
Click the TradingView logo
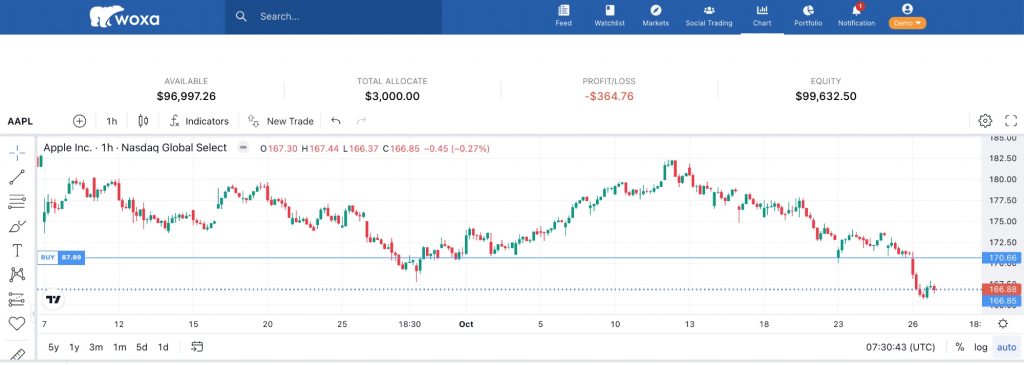point(54,300)
